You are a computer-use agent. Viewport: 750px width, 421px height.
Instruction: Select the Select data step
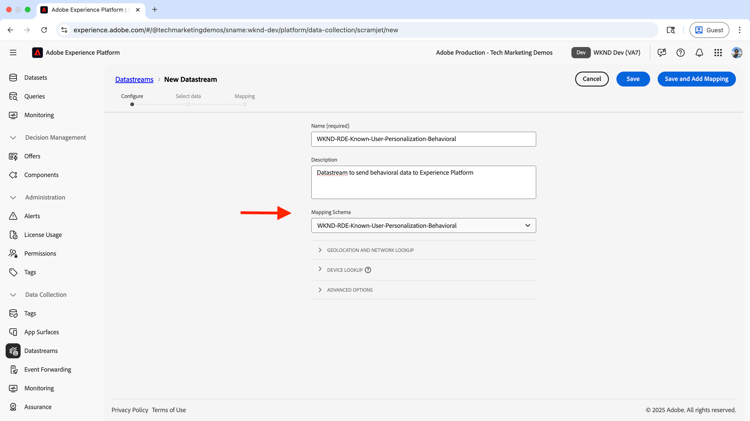[x=188, y=99]
